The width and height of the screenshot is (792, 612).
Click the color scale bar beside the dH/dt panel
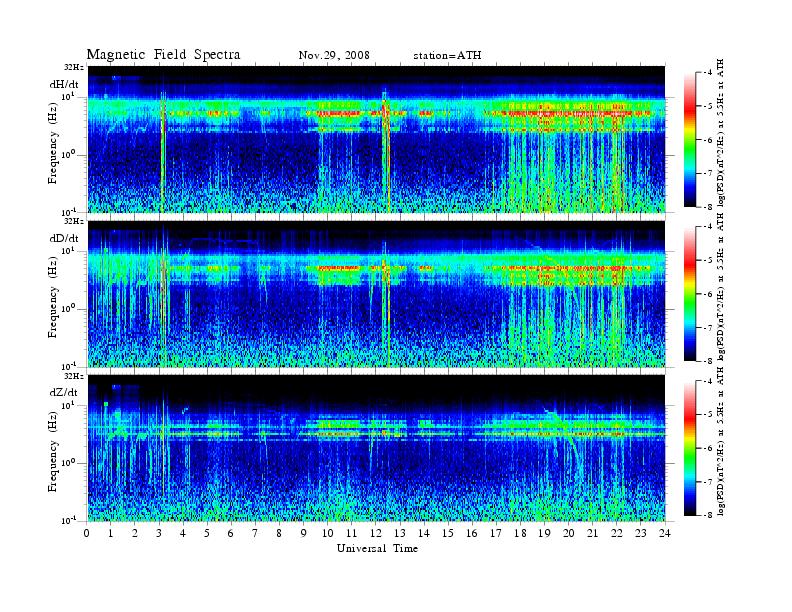pyautogui.click(x=689, y=140)
